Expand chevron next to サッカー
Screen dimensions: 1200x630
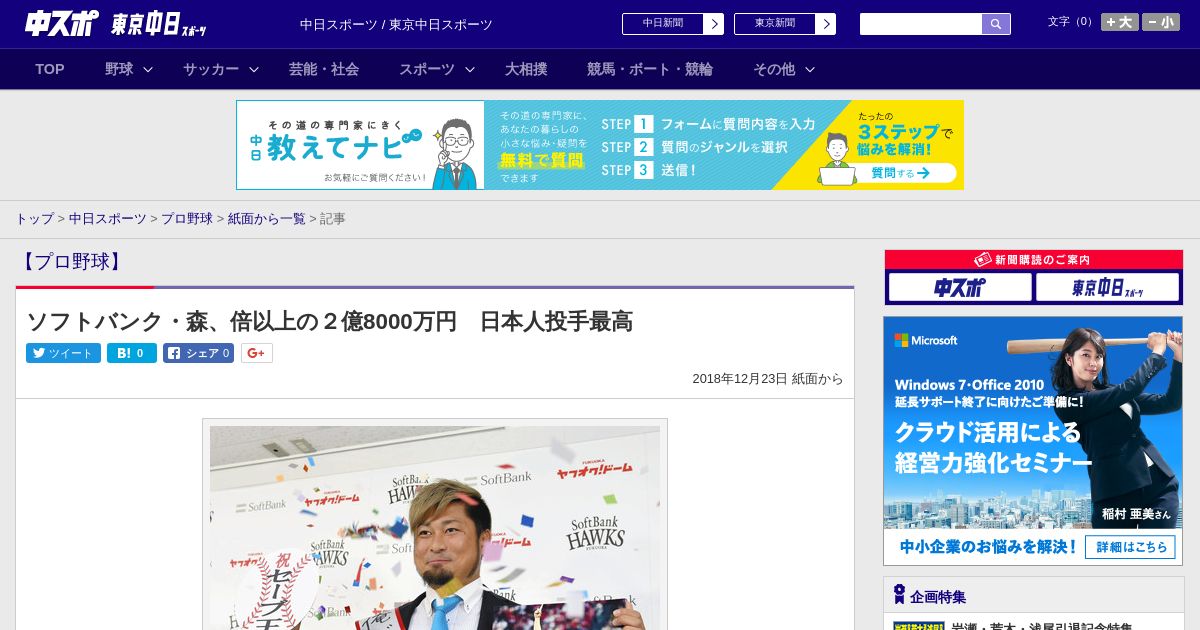[x=254, y=69]
